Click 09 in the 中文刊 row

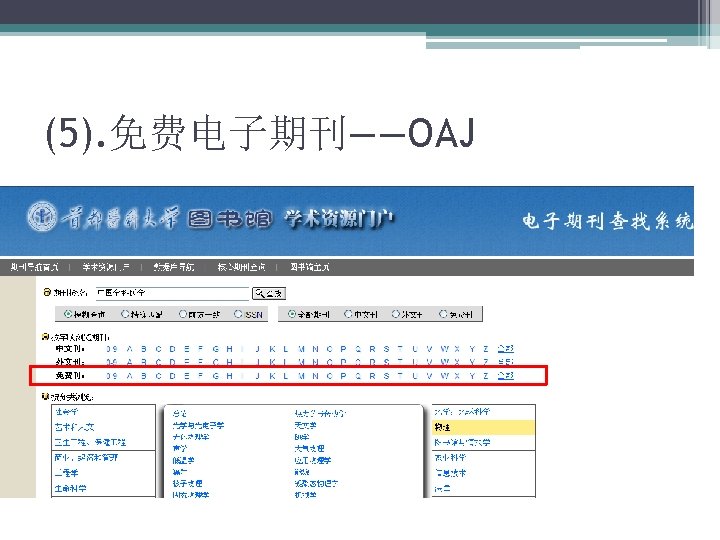coord(112,349)
